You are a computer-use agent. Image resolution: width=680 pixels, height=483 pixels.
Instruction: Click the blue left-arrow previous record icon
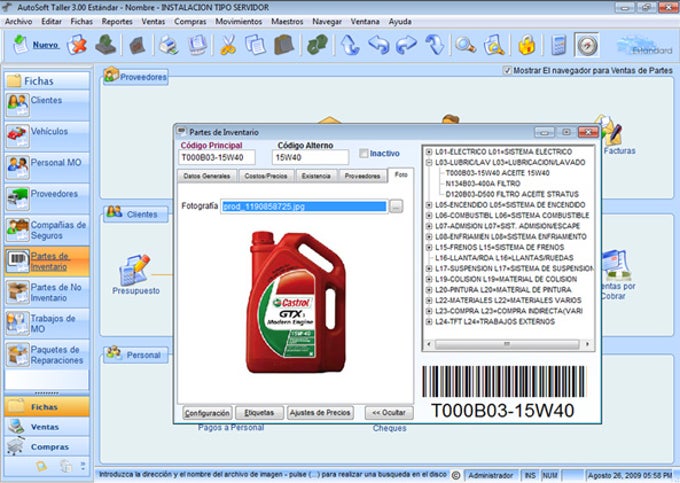coord(379,45)
